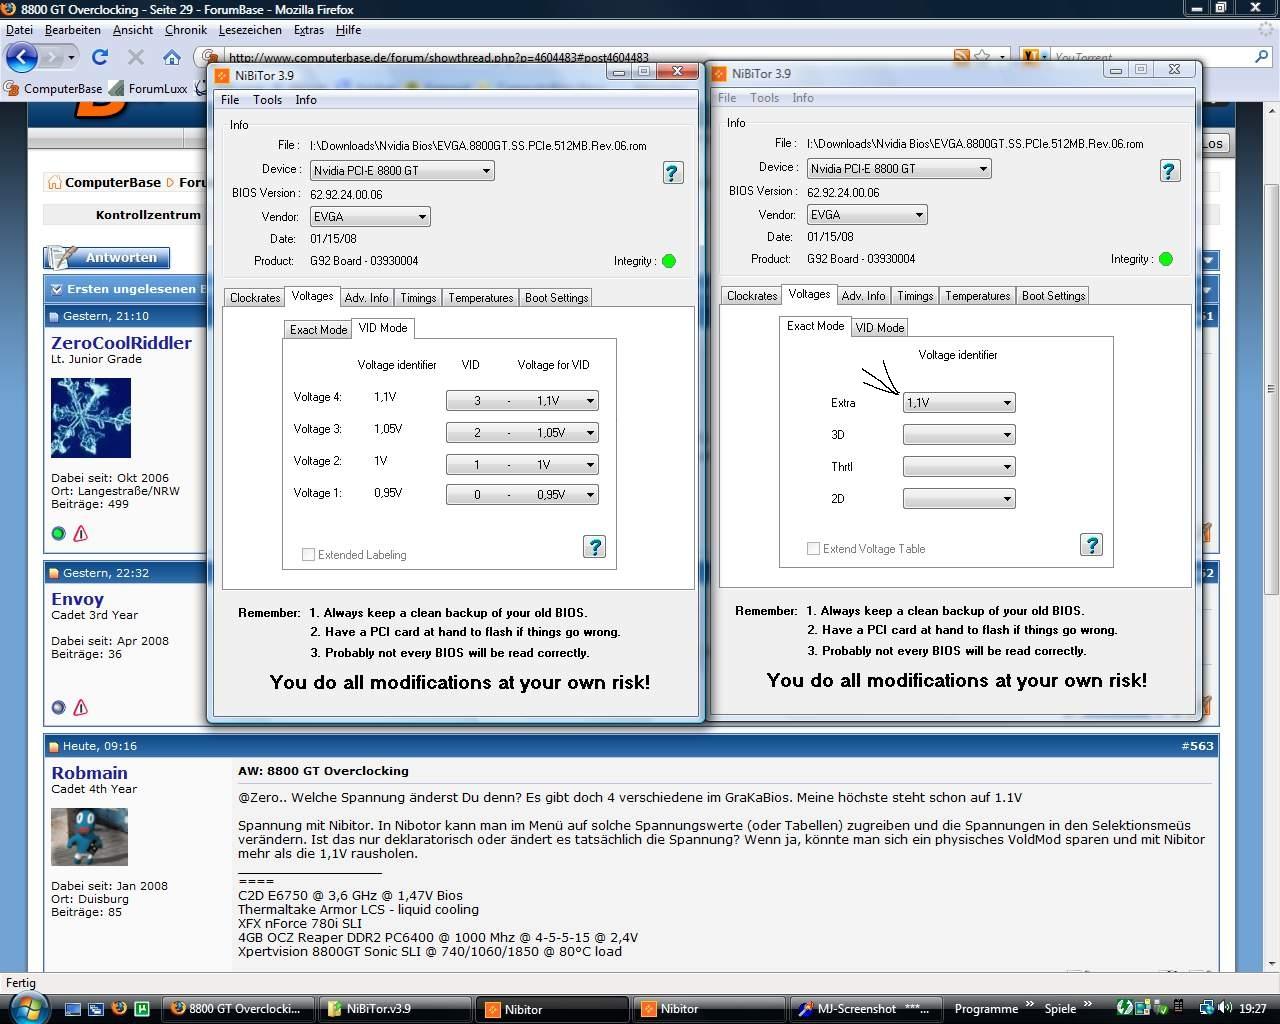Open Robmain profile link
1280x1024 pixels.
point(89,773)
